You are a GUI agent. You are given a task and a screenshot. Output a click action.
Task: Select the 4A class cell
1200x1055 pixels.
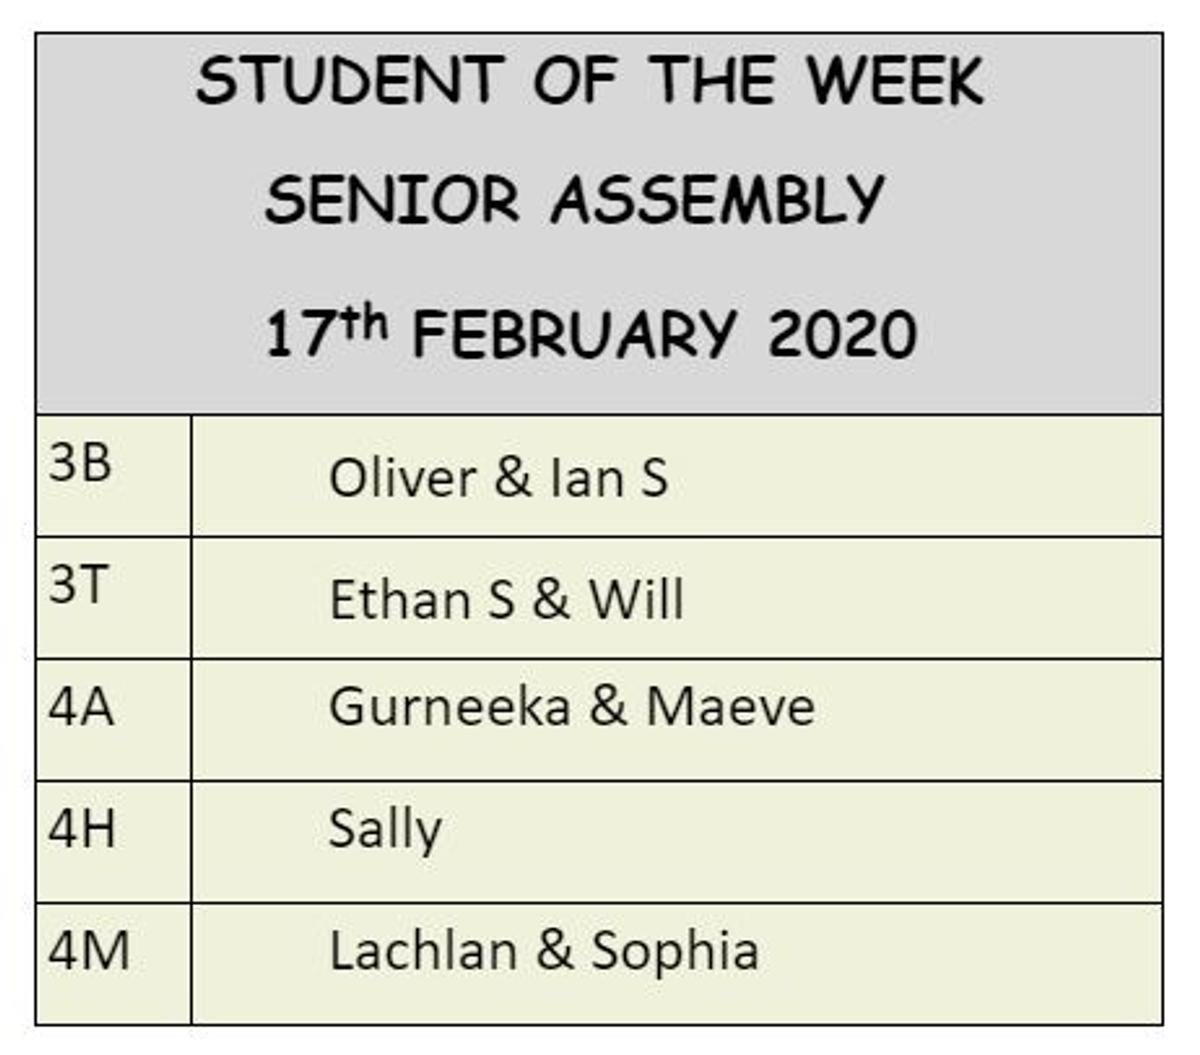pyautogui.click(x=113, y=720)
